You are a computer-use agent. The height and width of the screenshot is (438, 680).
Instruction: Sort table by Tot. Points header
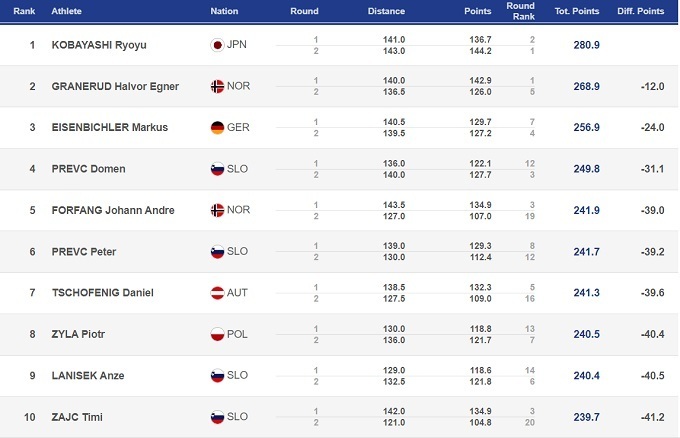pyautogui.click(x=575, y=11)
